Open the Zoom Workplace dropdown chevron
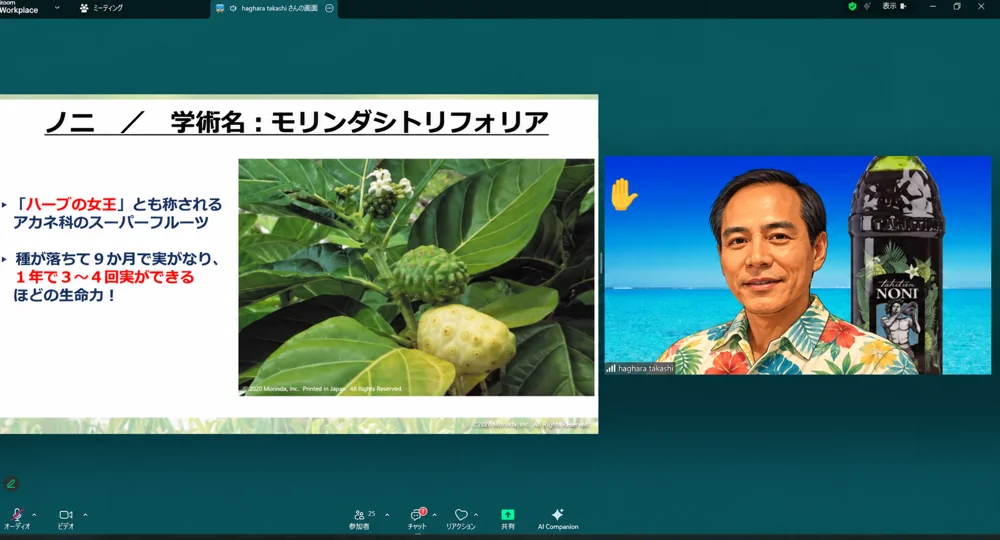The height and width of the screenshot is (540, 1000). click(57, 8)
